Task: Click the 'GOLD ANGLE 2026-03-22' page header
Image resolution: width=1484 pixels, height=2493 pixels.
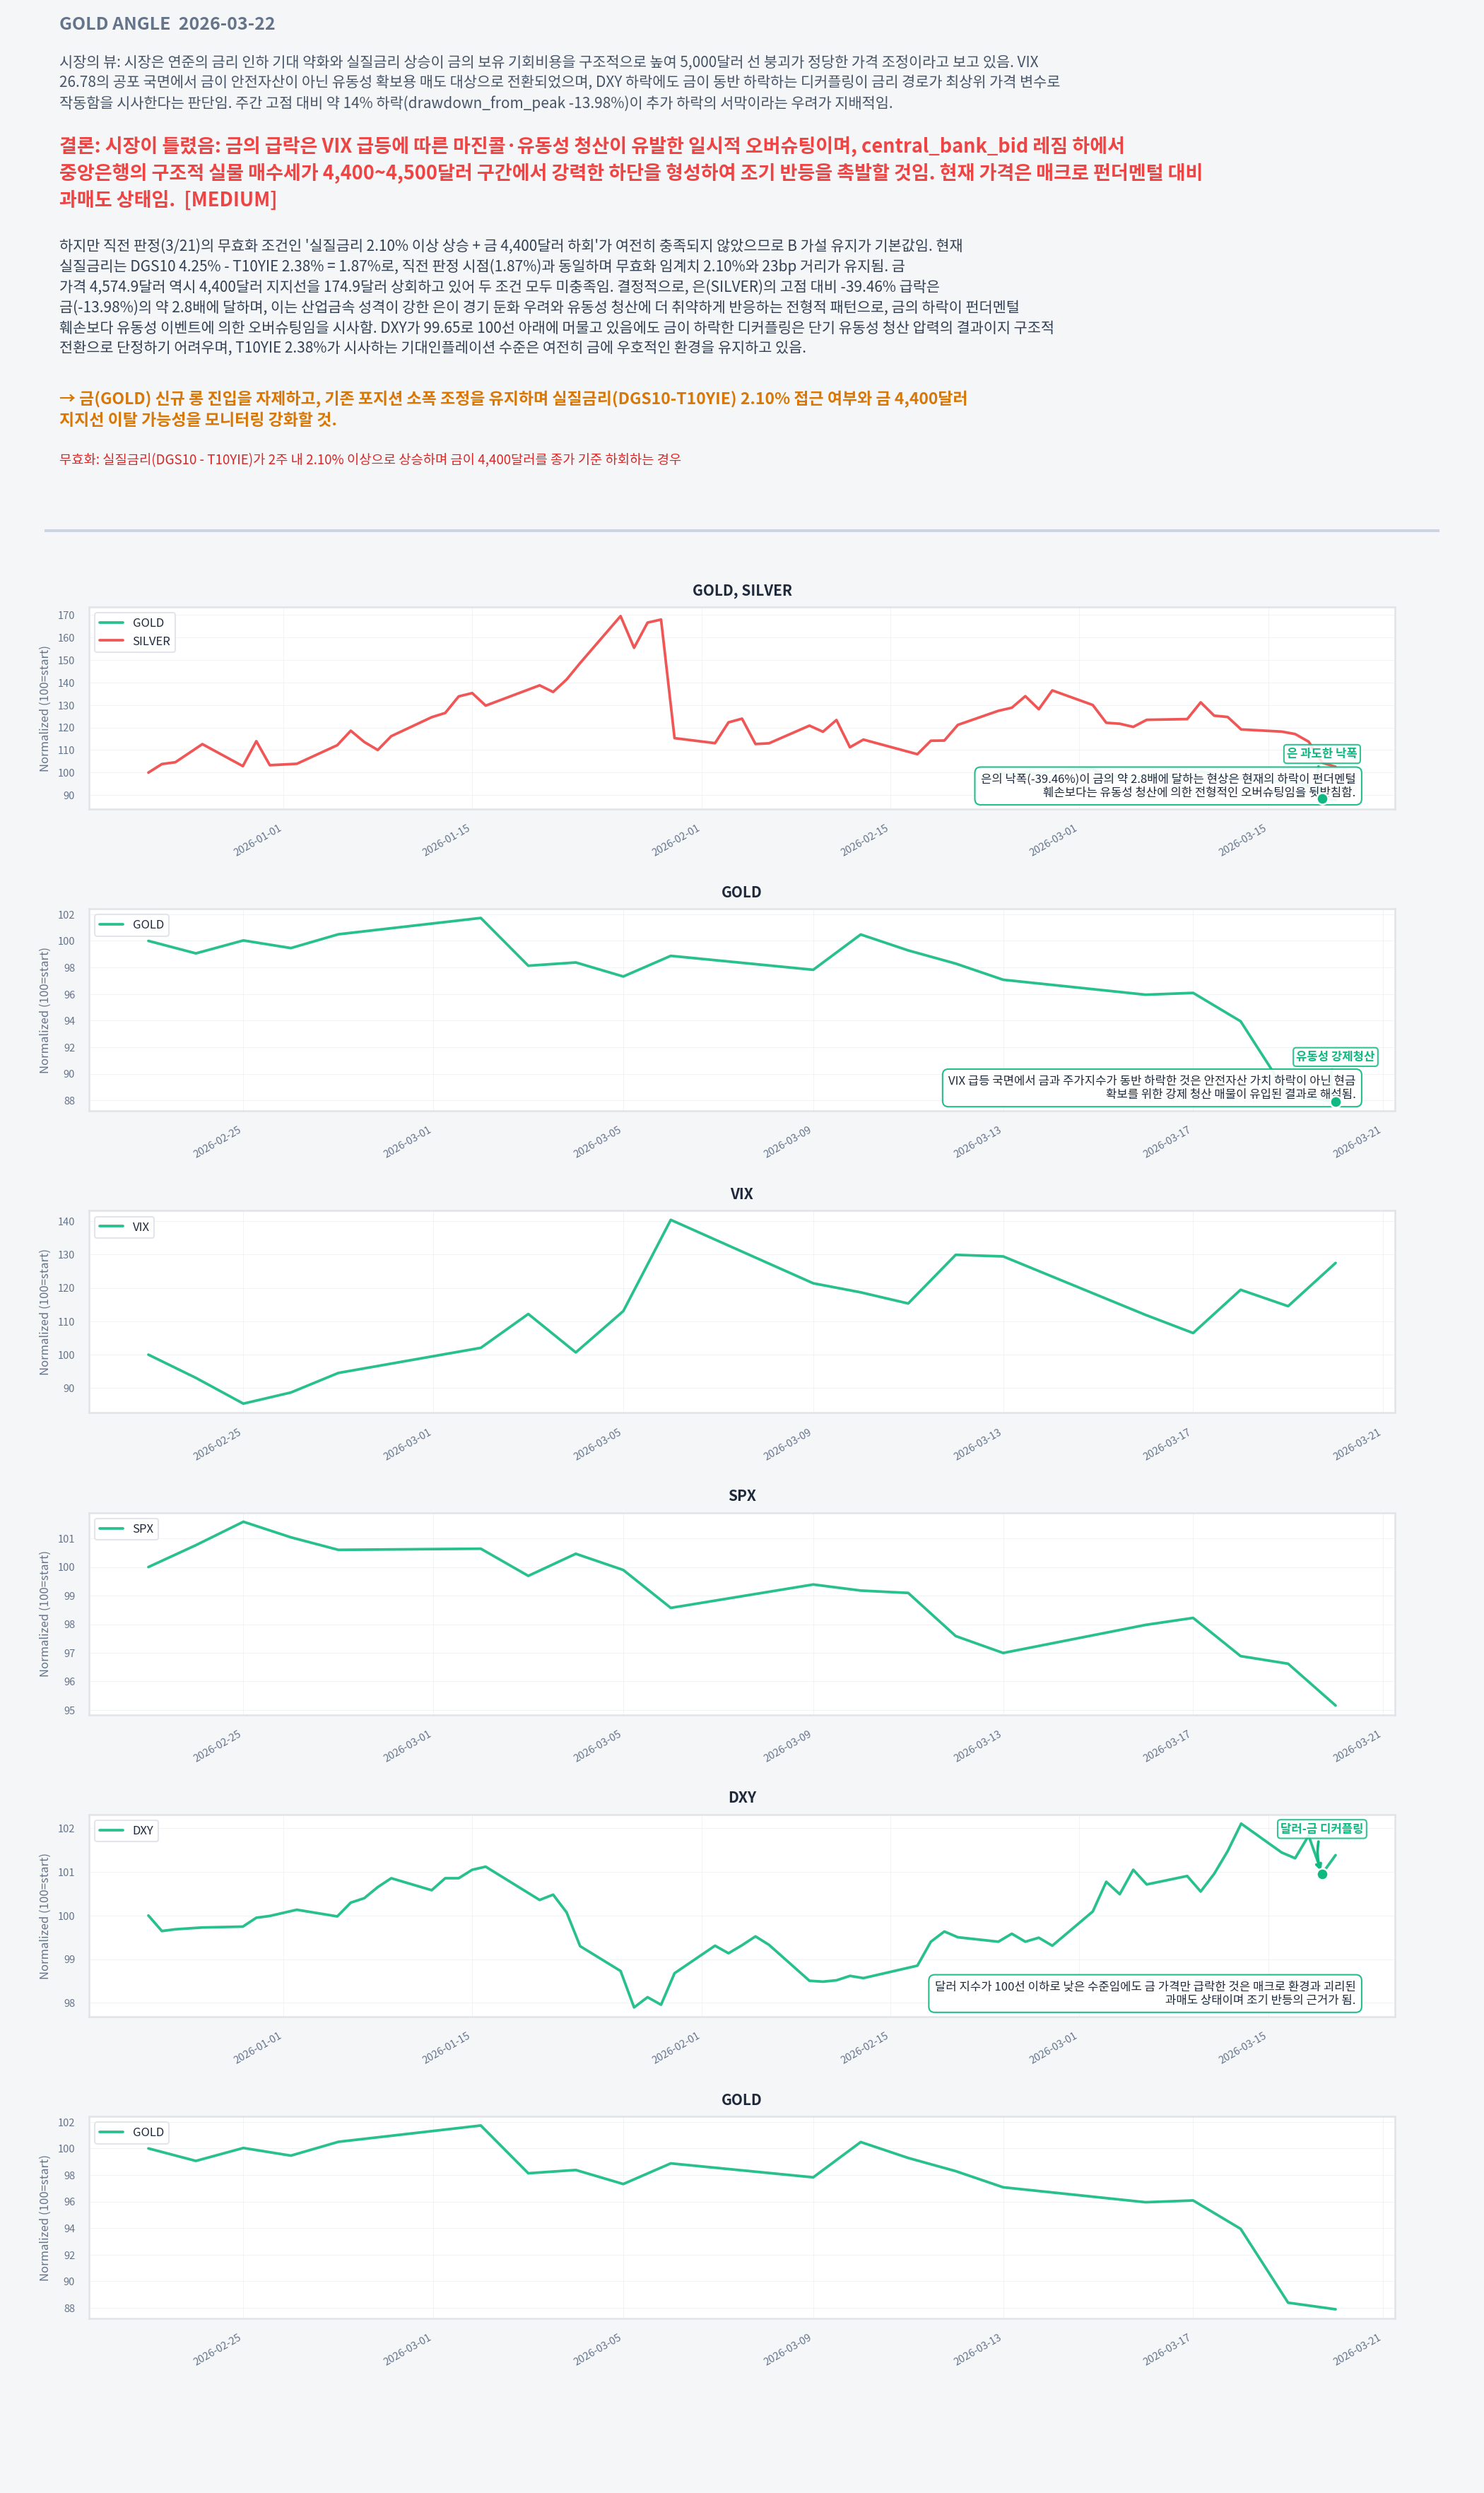Action: point(167,23)
